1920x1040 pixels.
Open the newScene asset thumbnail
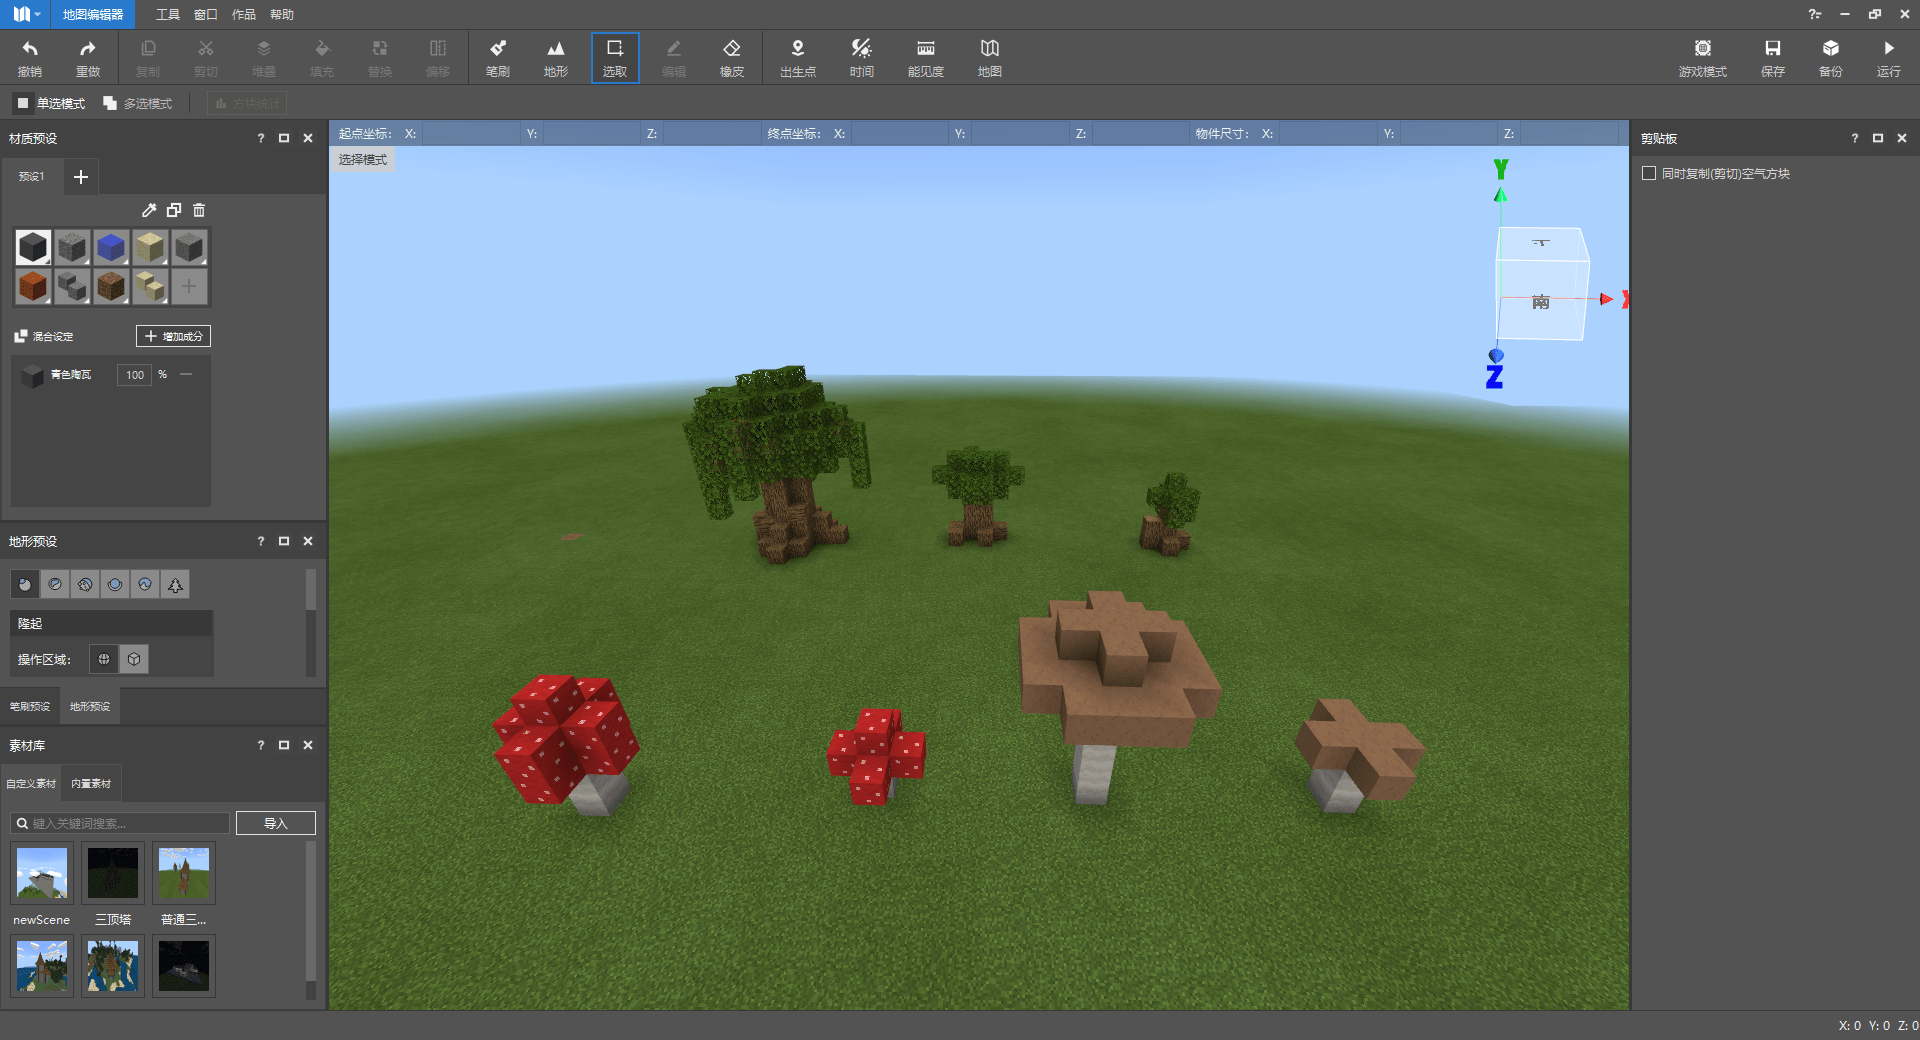point(42,873)
